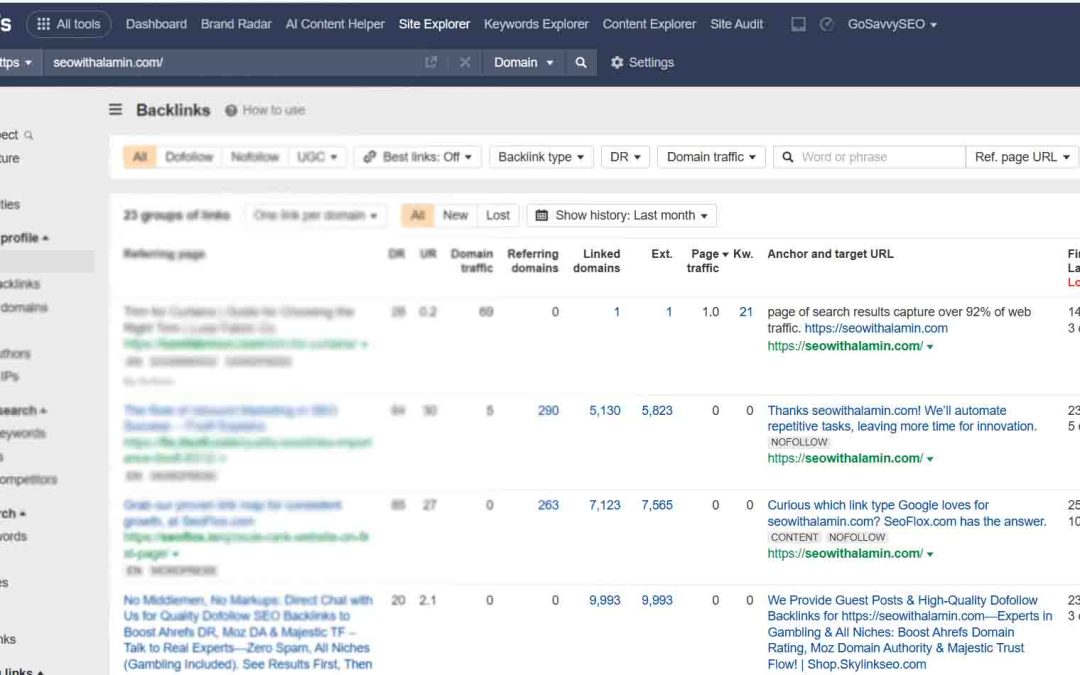The image size is (1080, 675).
Task: Open the Curious which link type anchor
Action: (906, 513)
